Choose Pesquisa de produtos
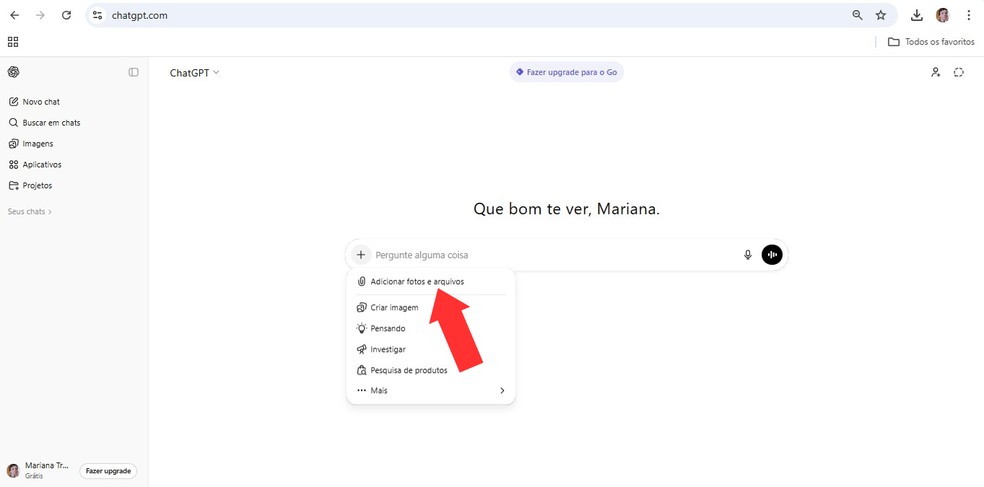 [430, 370]
